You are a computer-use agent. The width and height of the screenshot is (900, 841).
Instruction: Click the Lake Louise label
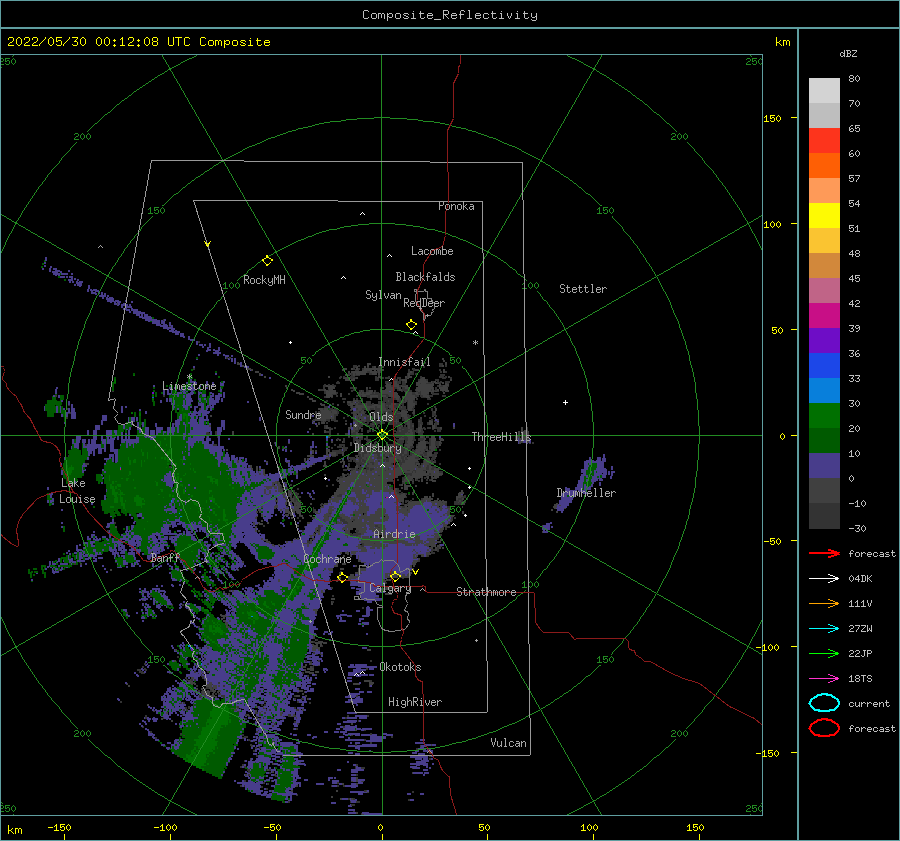[x=77, y=491]
